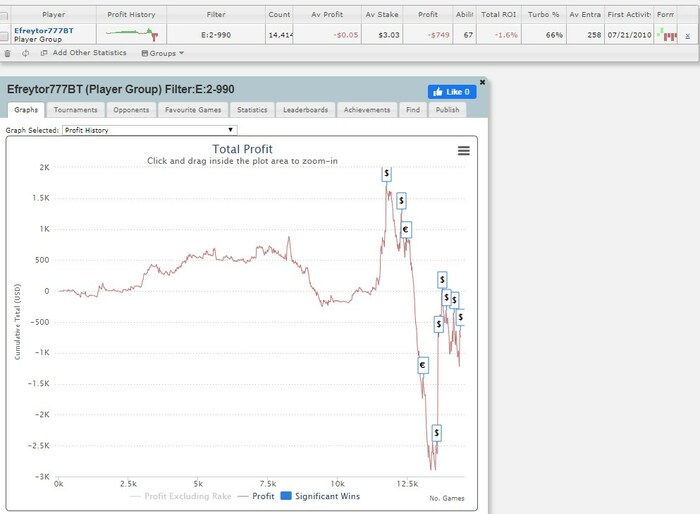Image resolution: width=700 pixels, height=514 pixels.
Task: Open the Publish tab
Action: coord(447,110)
